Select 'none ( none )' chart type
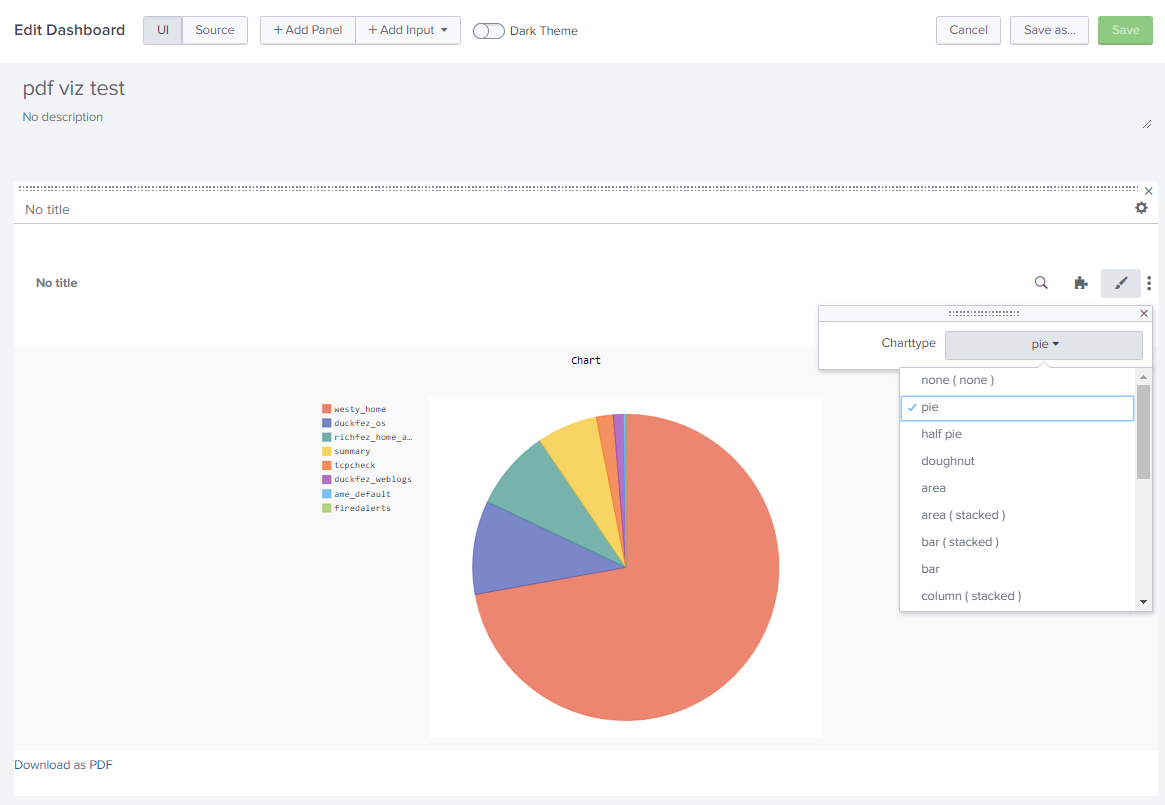Viewport: 1165px width, 805px height. click(x=1017, y=381)
